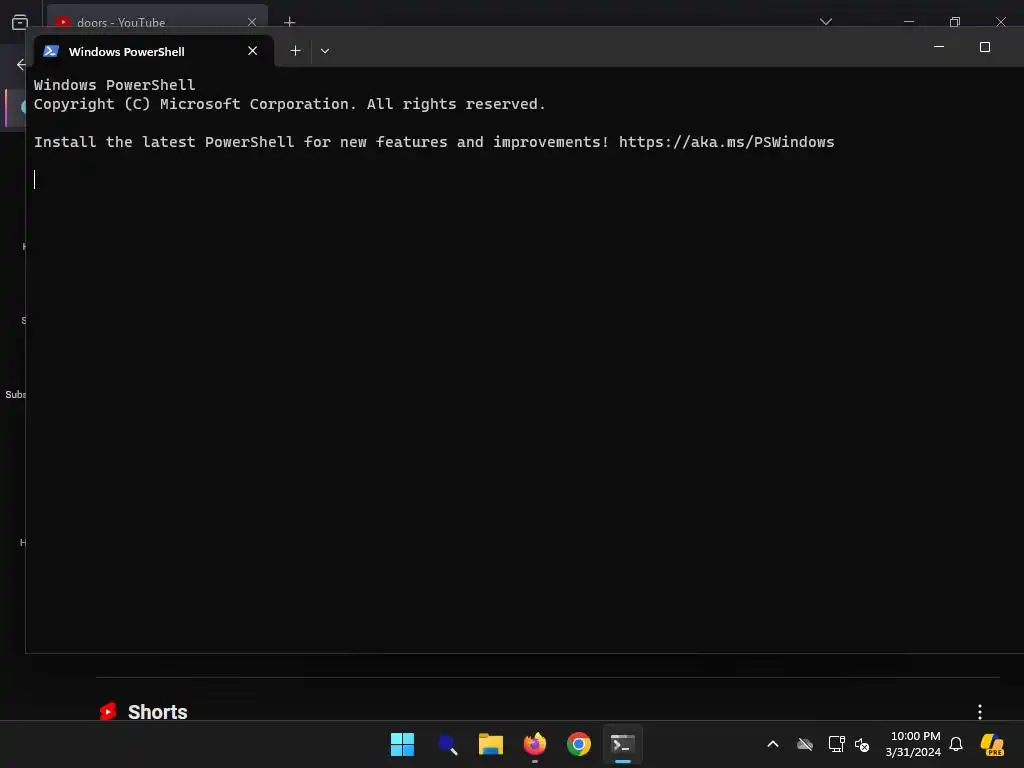Open a new terminal tab with plus

[295, 51]
